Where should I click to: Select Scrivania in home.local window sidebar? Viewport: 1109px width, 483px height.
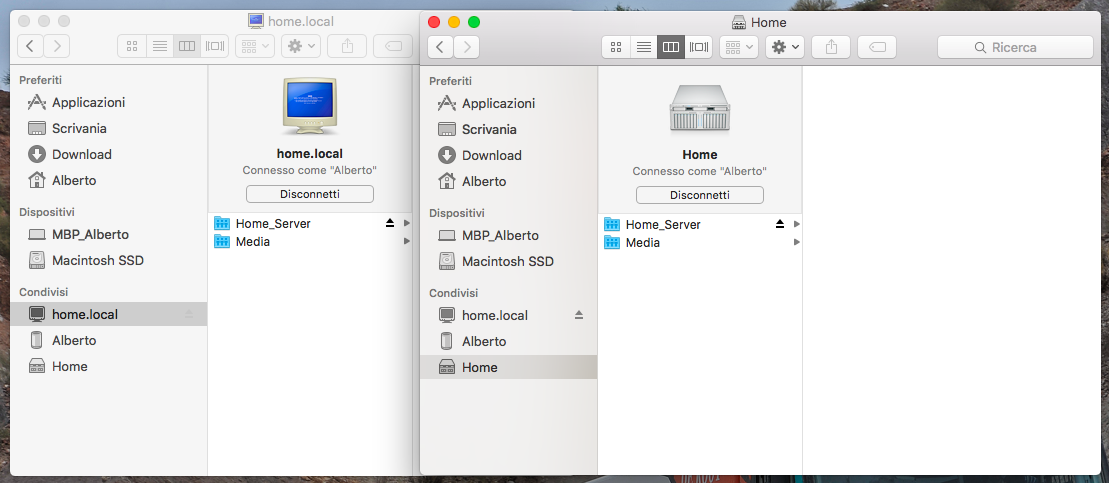[79, 128]
